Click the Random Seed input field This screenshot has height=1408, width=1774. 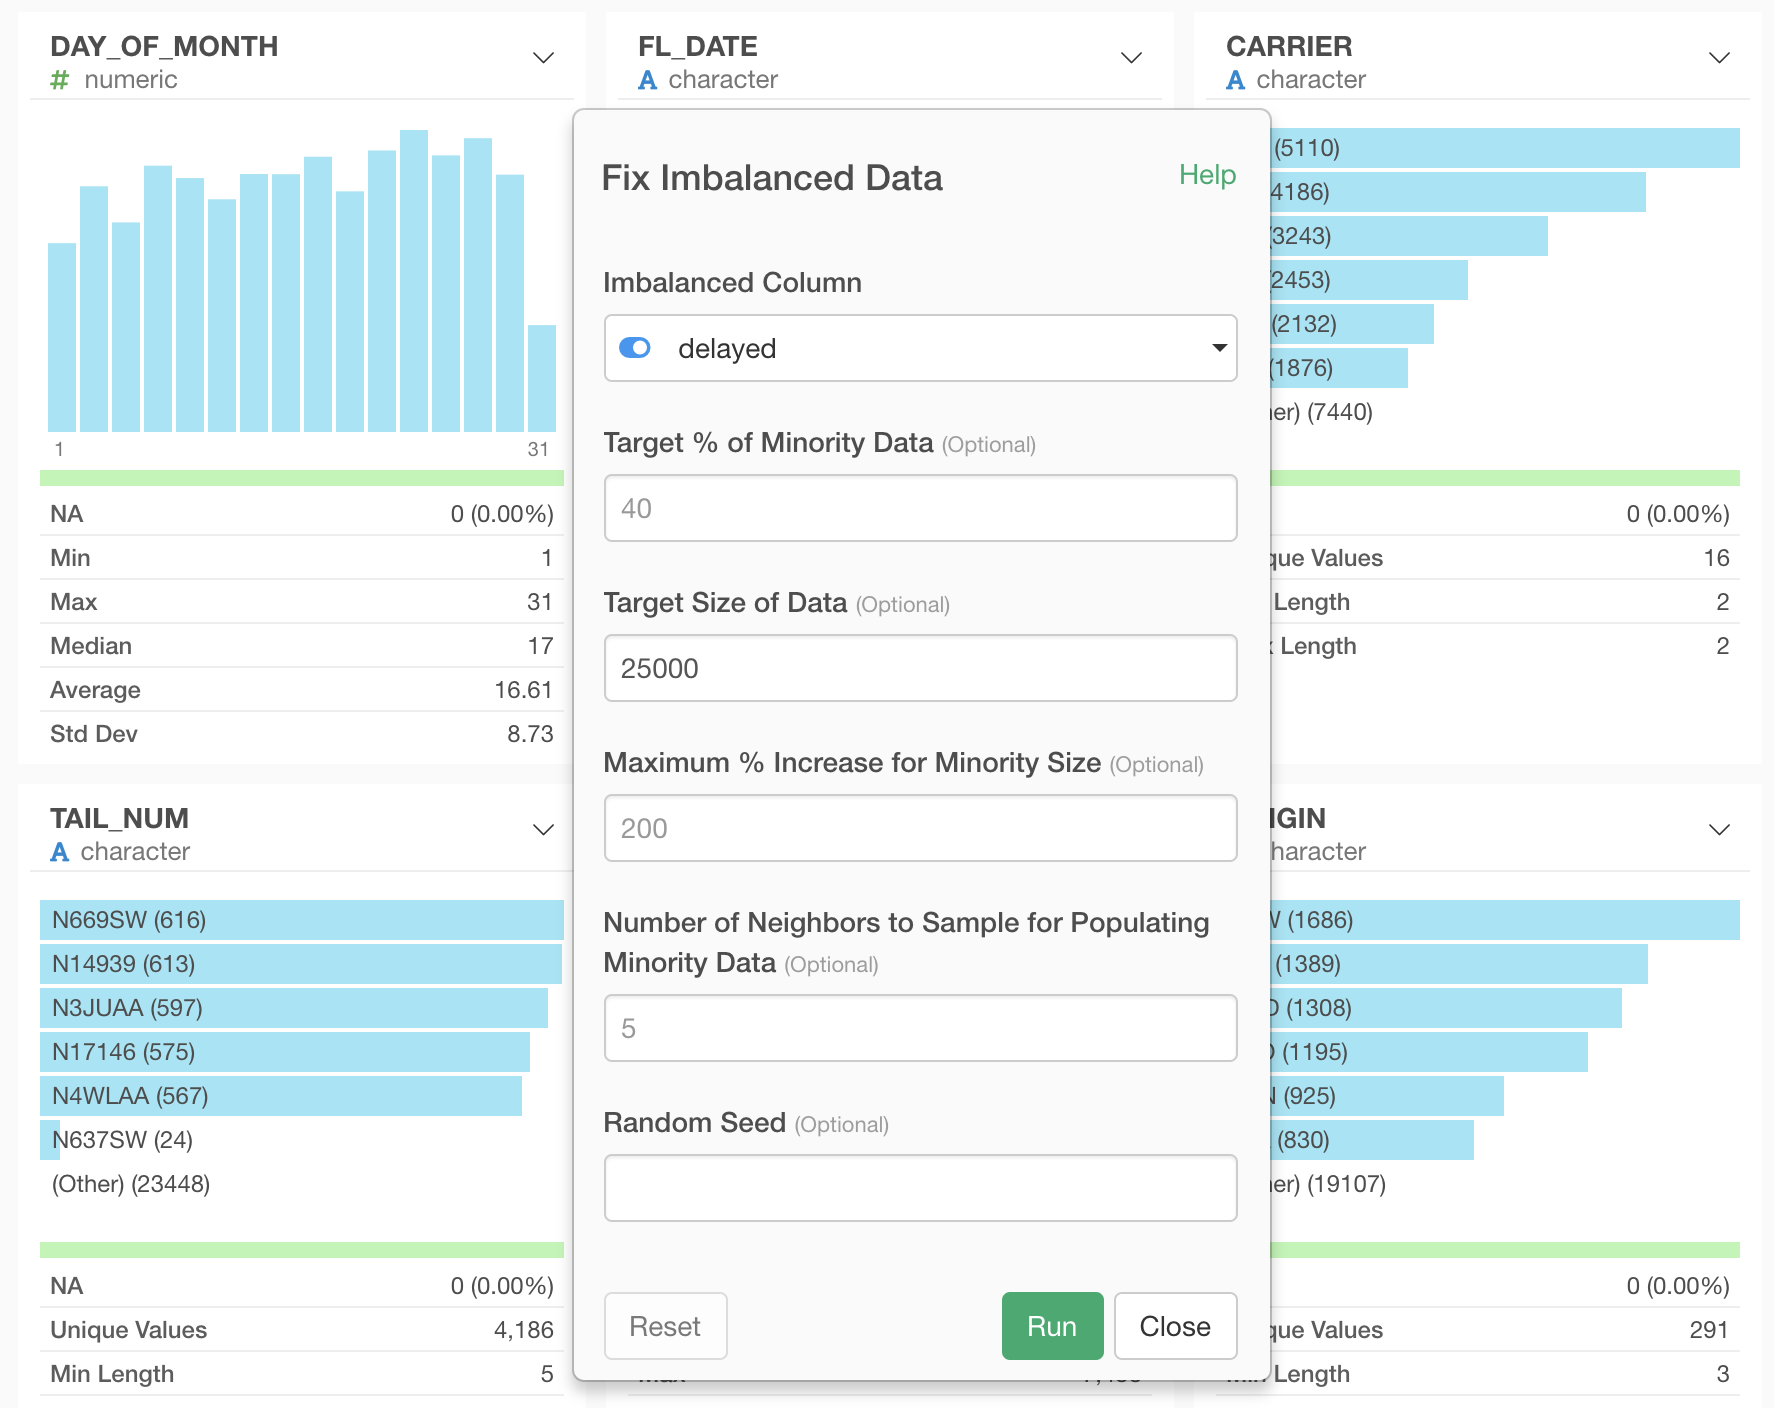(x=920, y=1188)
